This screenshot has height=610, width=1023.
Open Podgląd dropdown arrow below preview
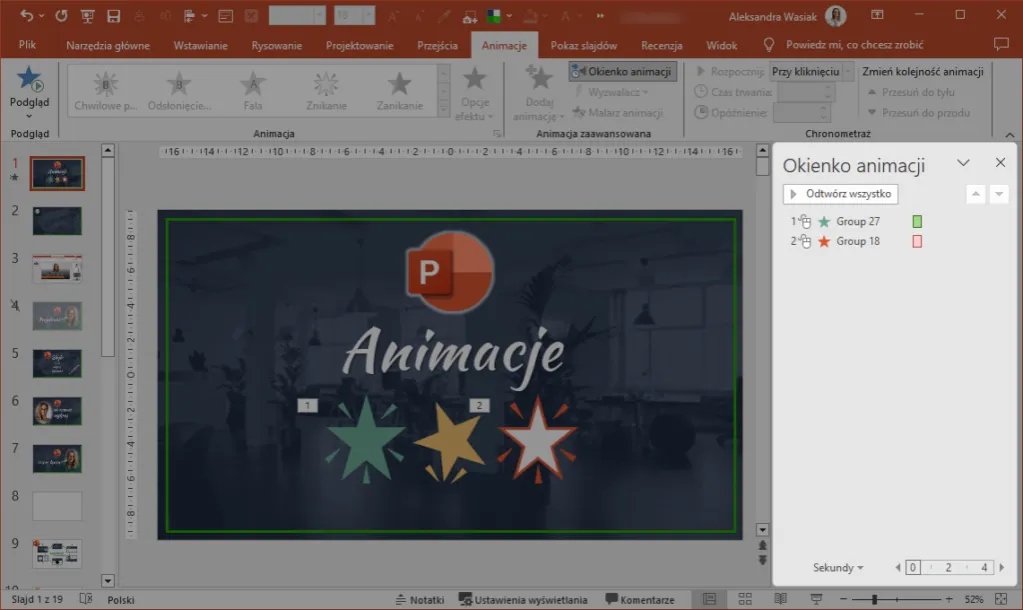pyautogui.click(x=29, y=116)
